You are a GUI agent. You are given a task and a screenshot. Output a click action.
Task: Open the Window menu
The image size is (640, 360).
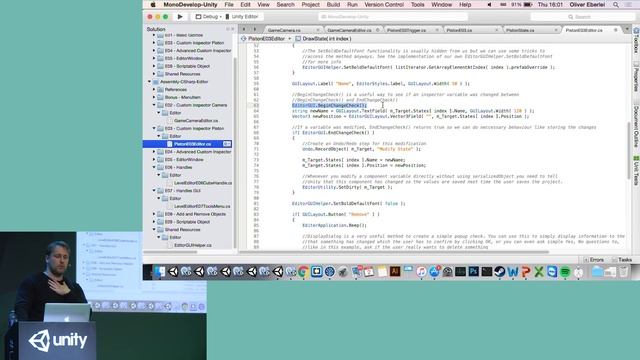441,4
